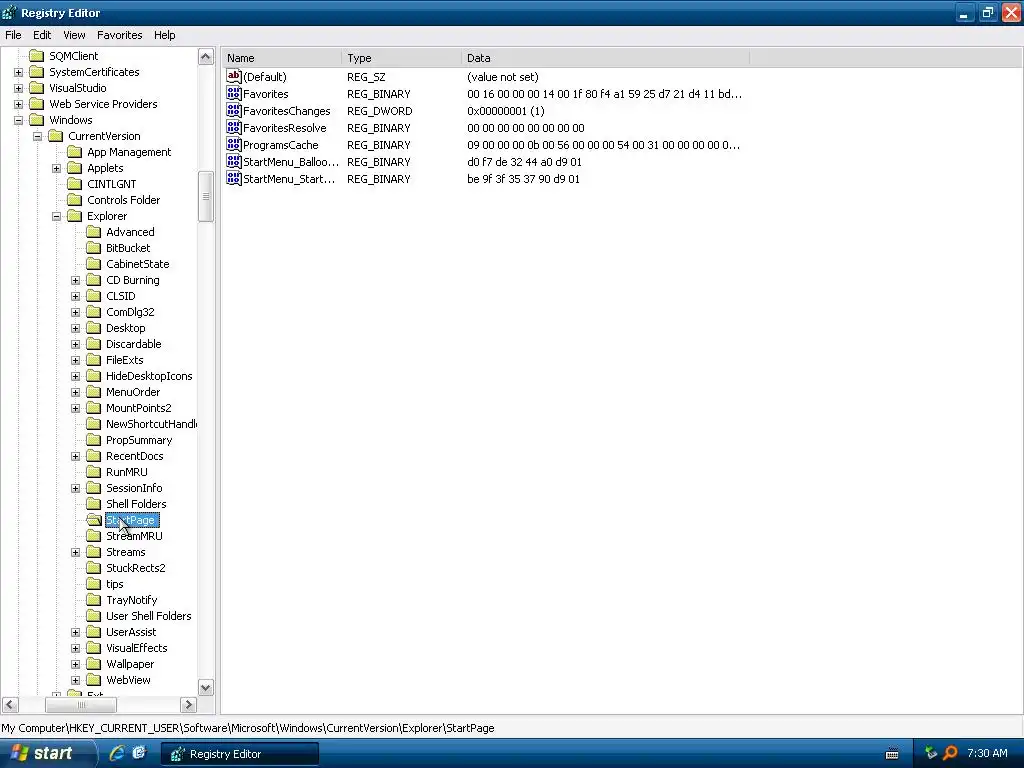Click the second quick launch icon

tap(139, 753)
